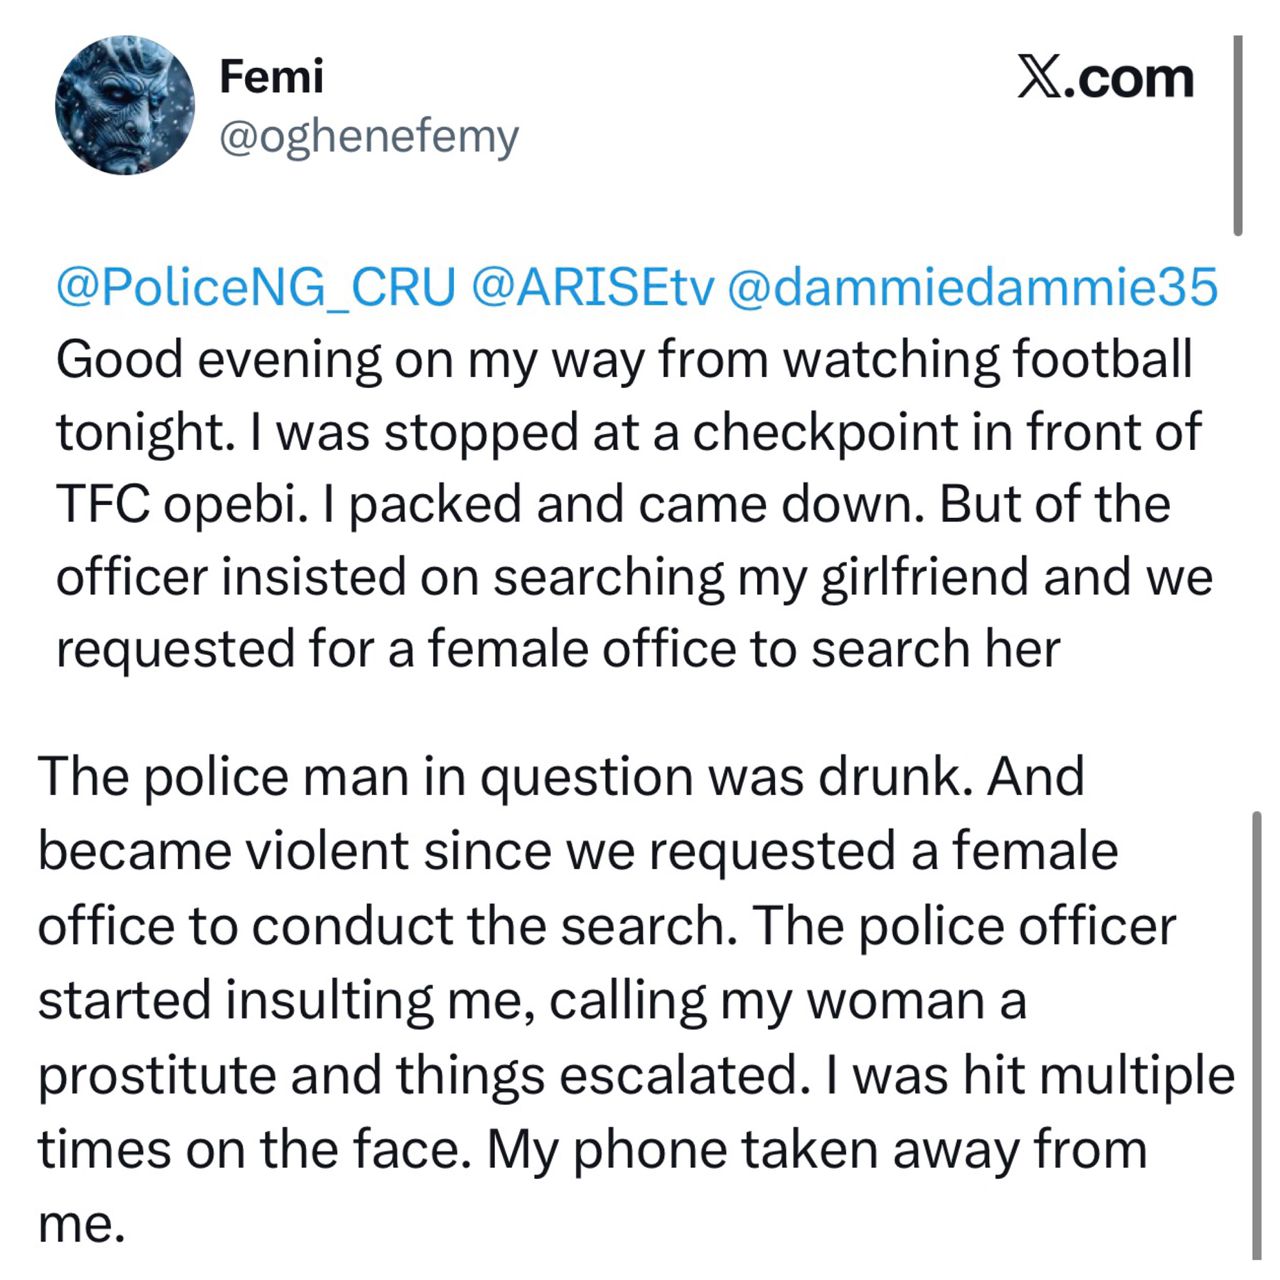Click the display name Femi

tap(271, 77)
